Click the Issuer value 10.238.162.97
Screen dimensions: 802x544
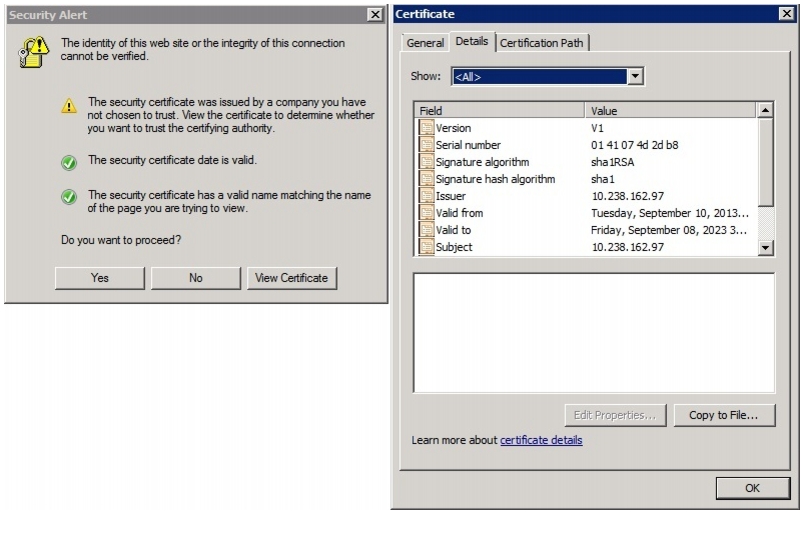628,196
